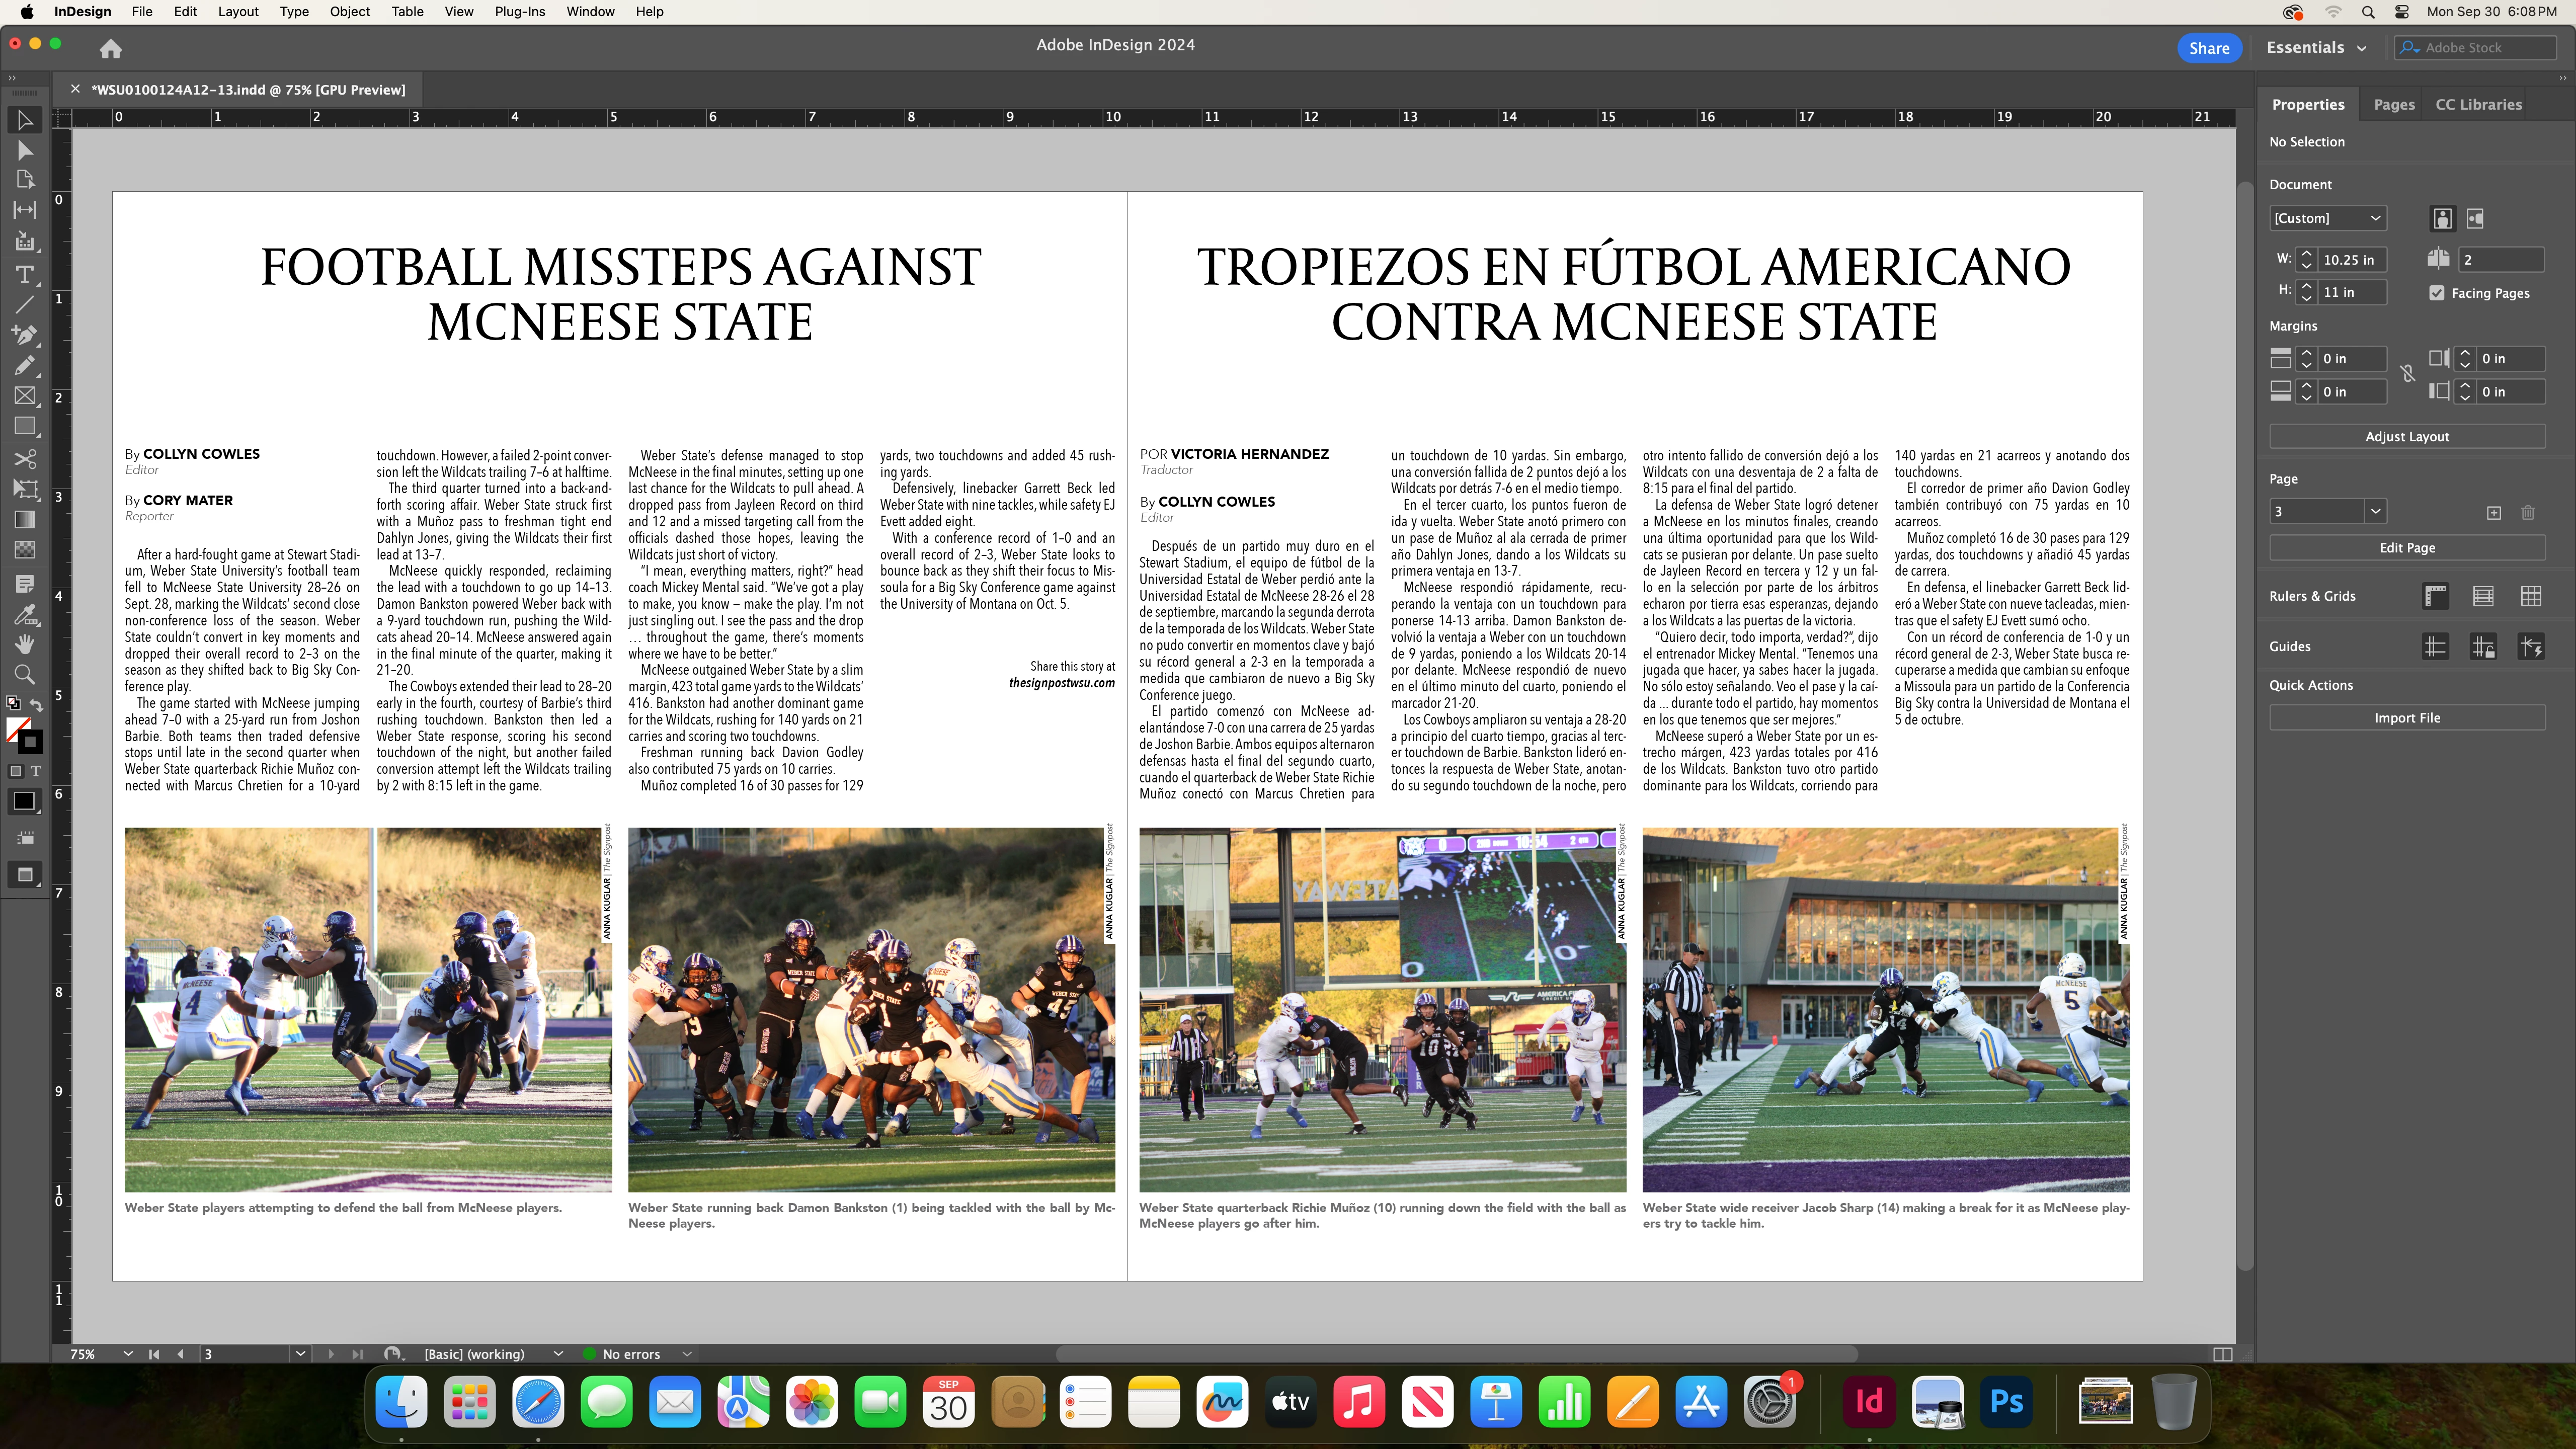Select the Type tool

pyautogui.click(x=24, y=274)
